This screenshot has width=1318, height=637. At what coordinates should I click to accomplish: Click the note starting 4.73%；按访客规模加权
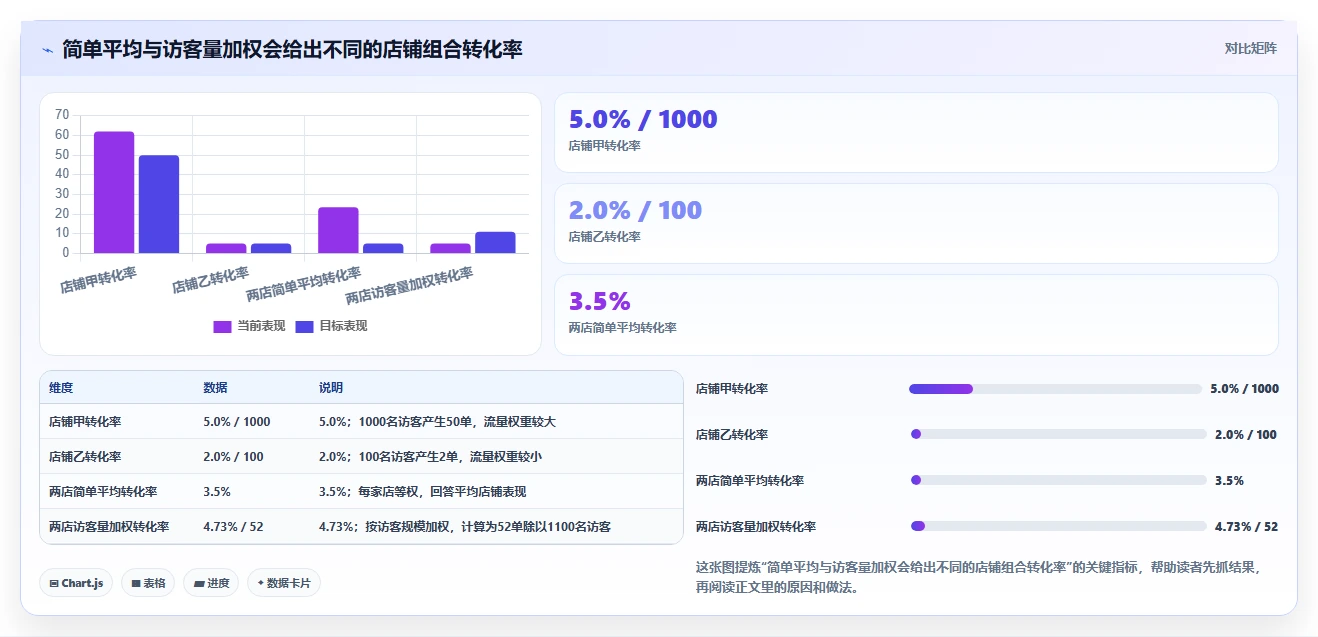tap(465, 527)
